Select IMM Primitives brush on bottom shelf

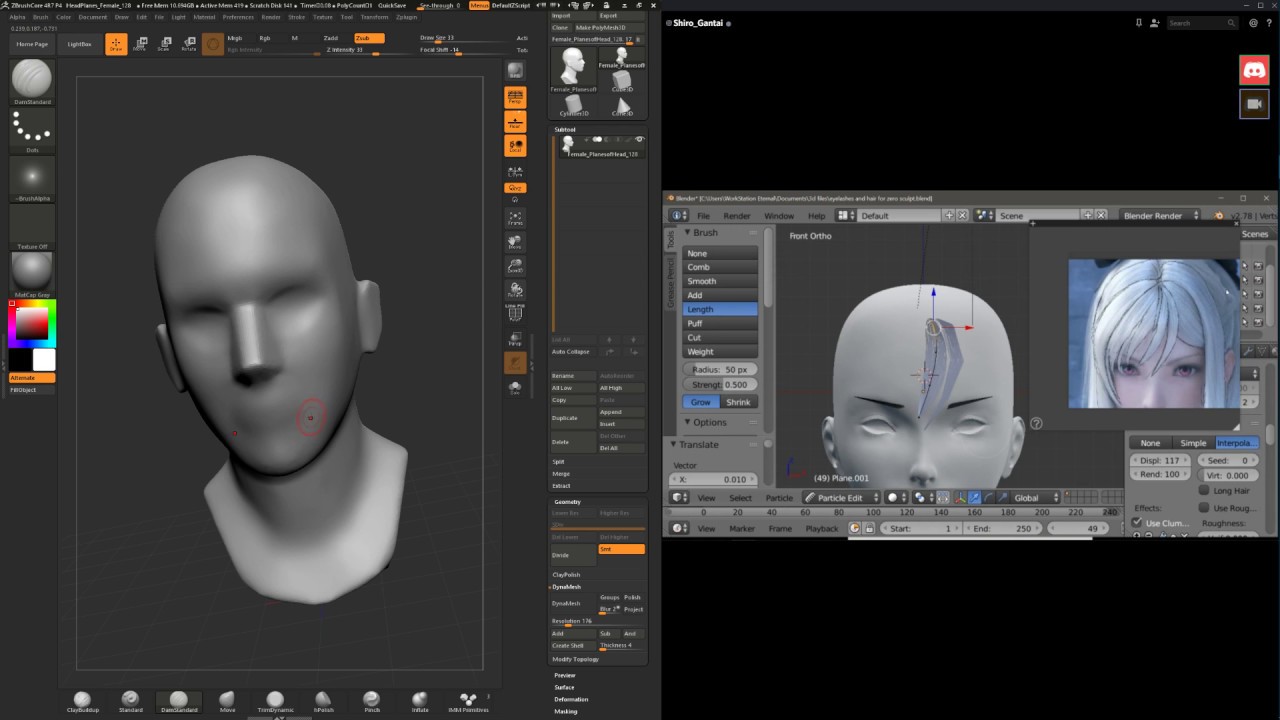(468, 702)
